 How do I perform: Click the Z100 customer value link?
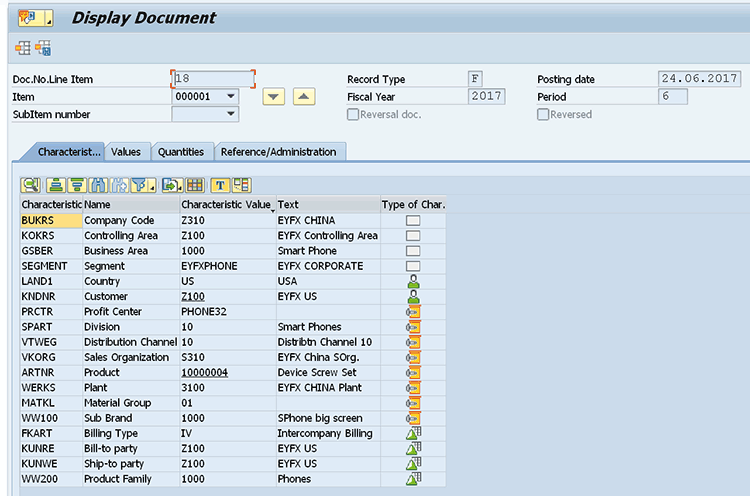(x=193, y=297)
